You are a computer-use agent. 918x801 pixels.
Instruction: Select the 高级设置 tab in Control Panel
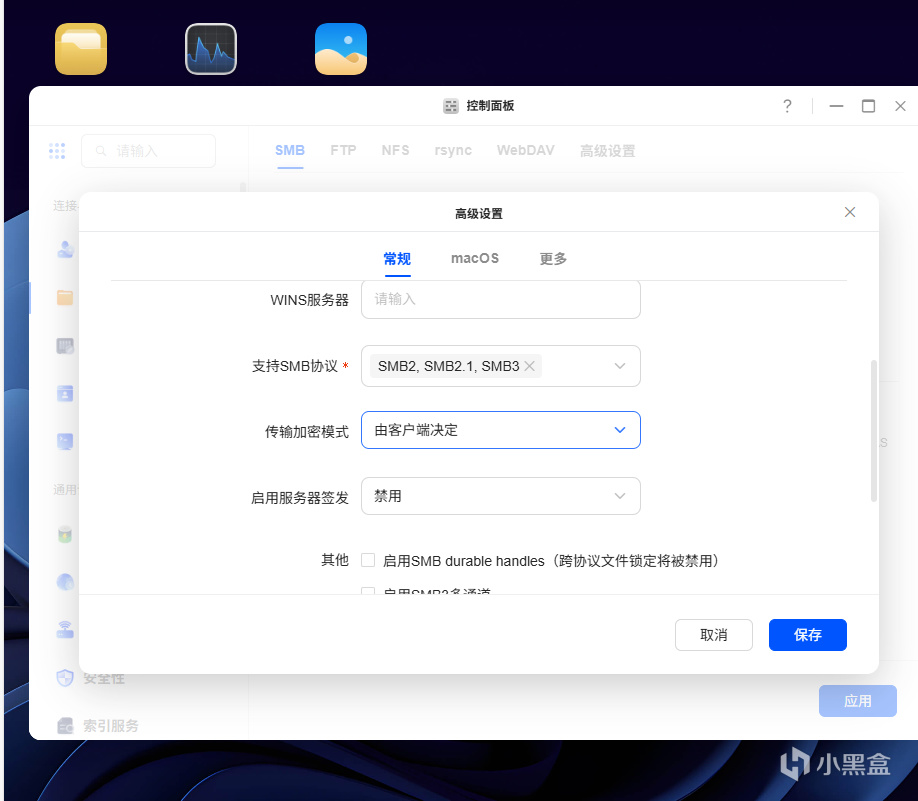[x=607, y=151]
